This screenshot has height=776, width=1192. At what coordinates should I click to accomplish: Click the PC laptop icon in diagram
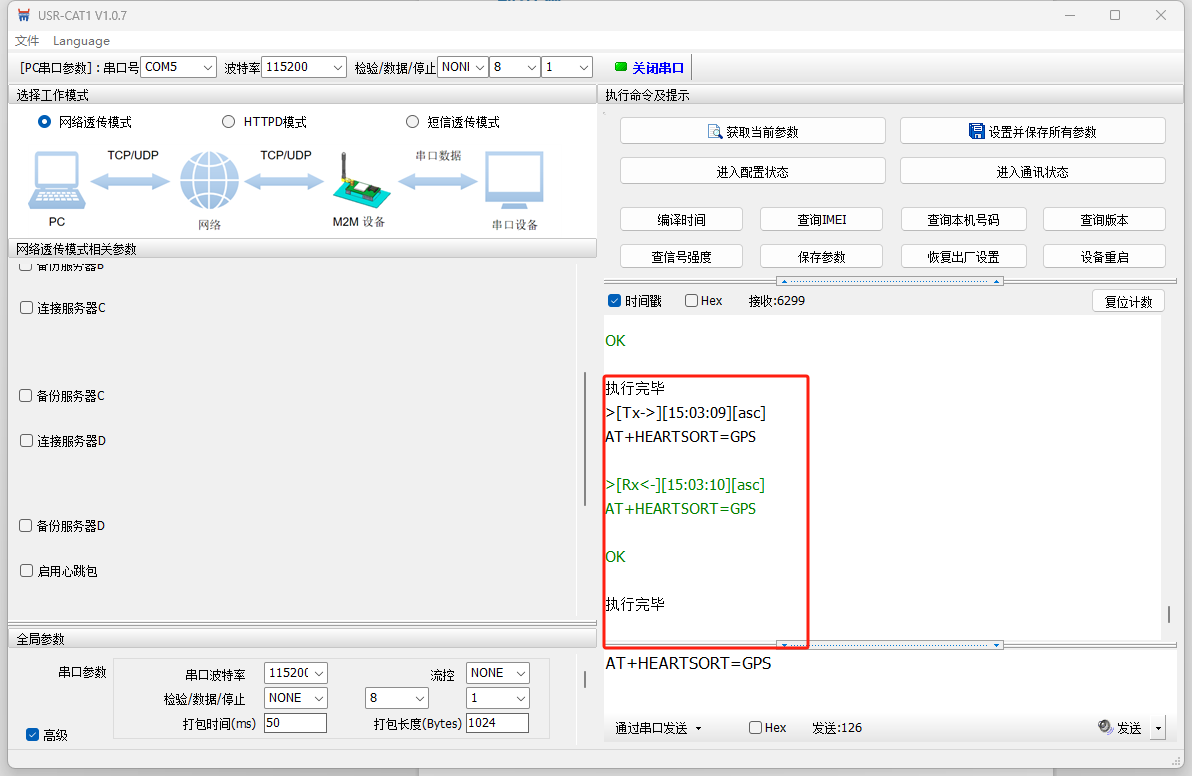pyautogui.click(x=57, y=180)
